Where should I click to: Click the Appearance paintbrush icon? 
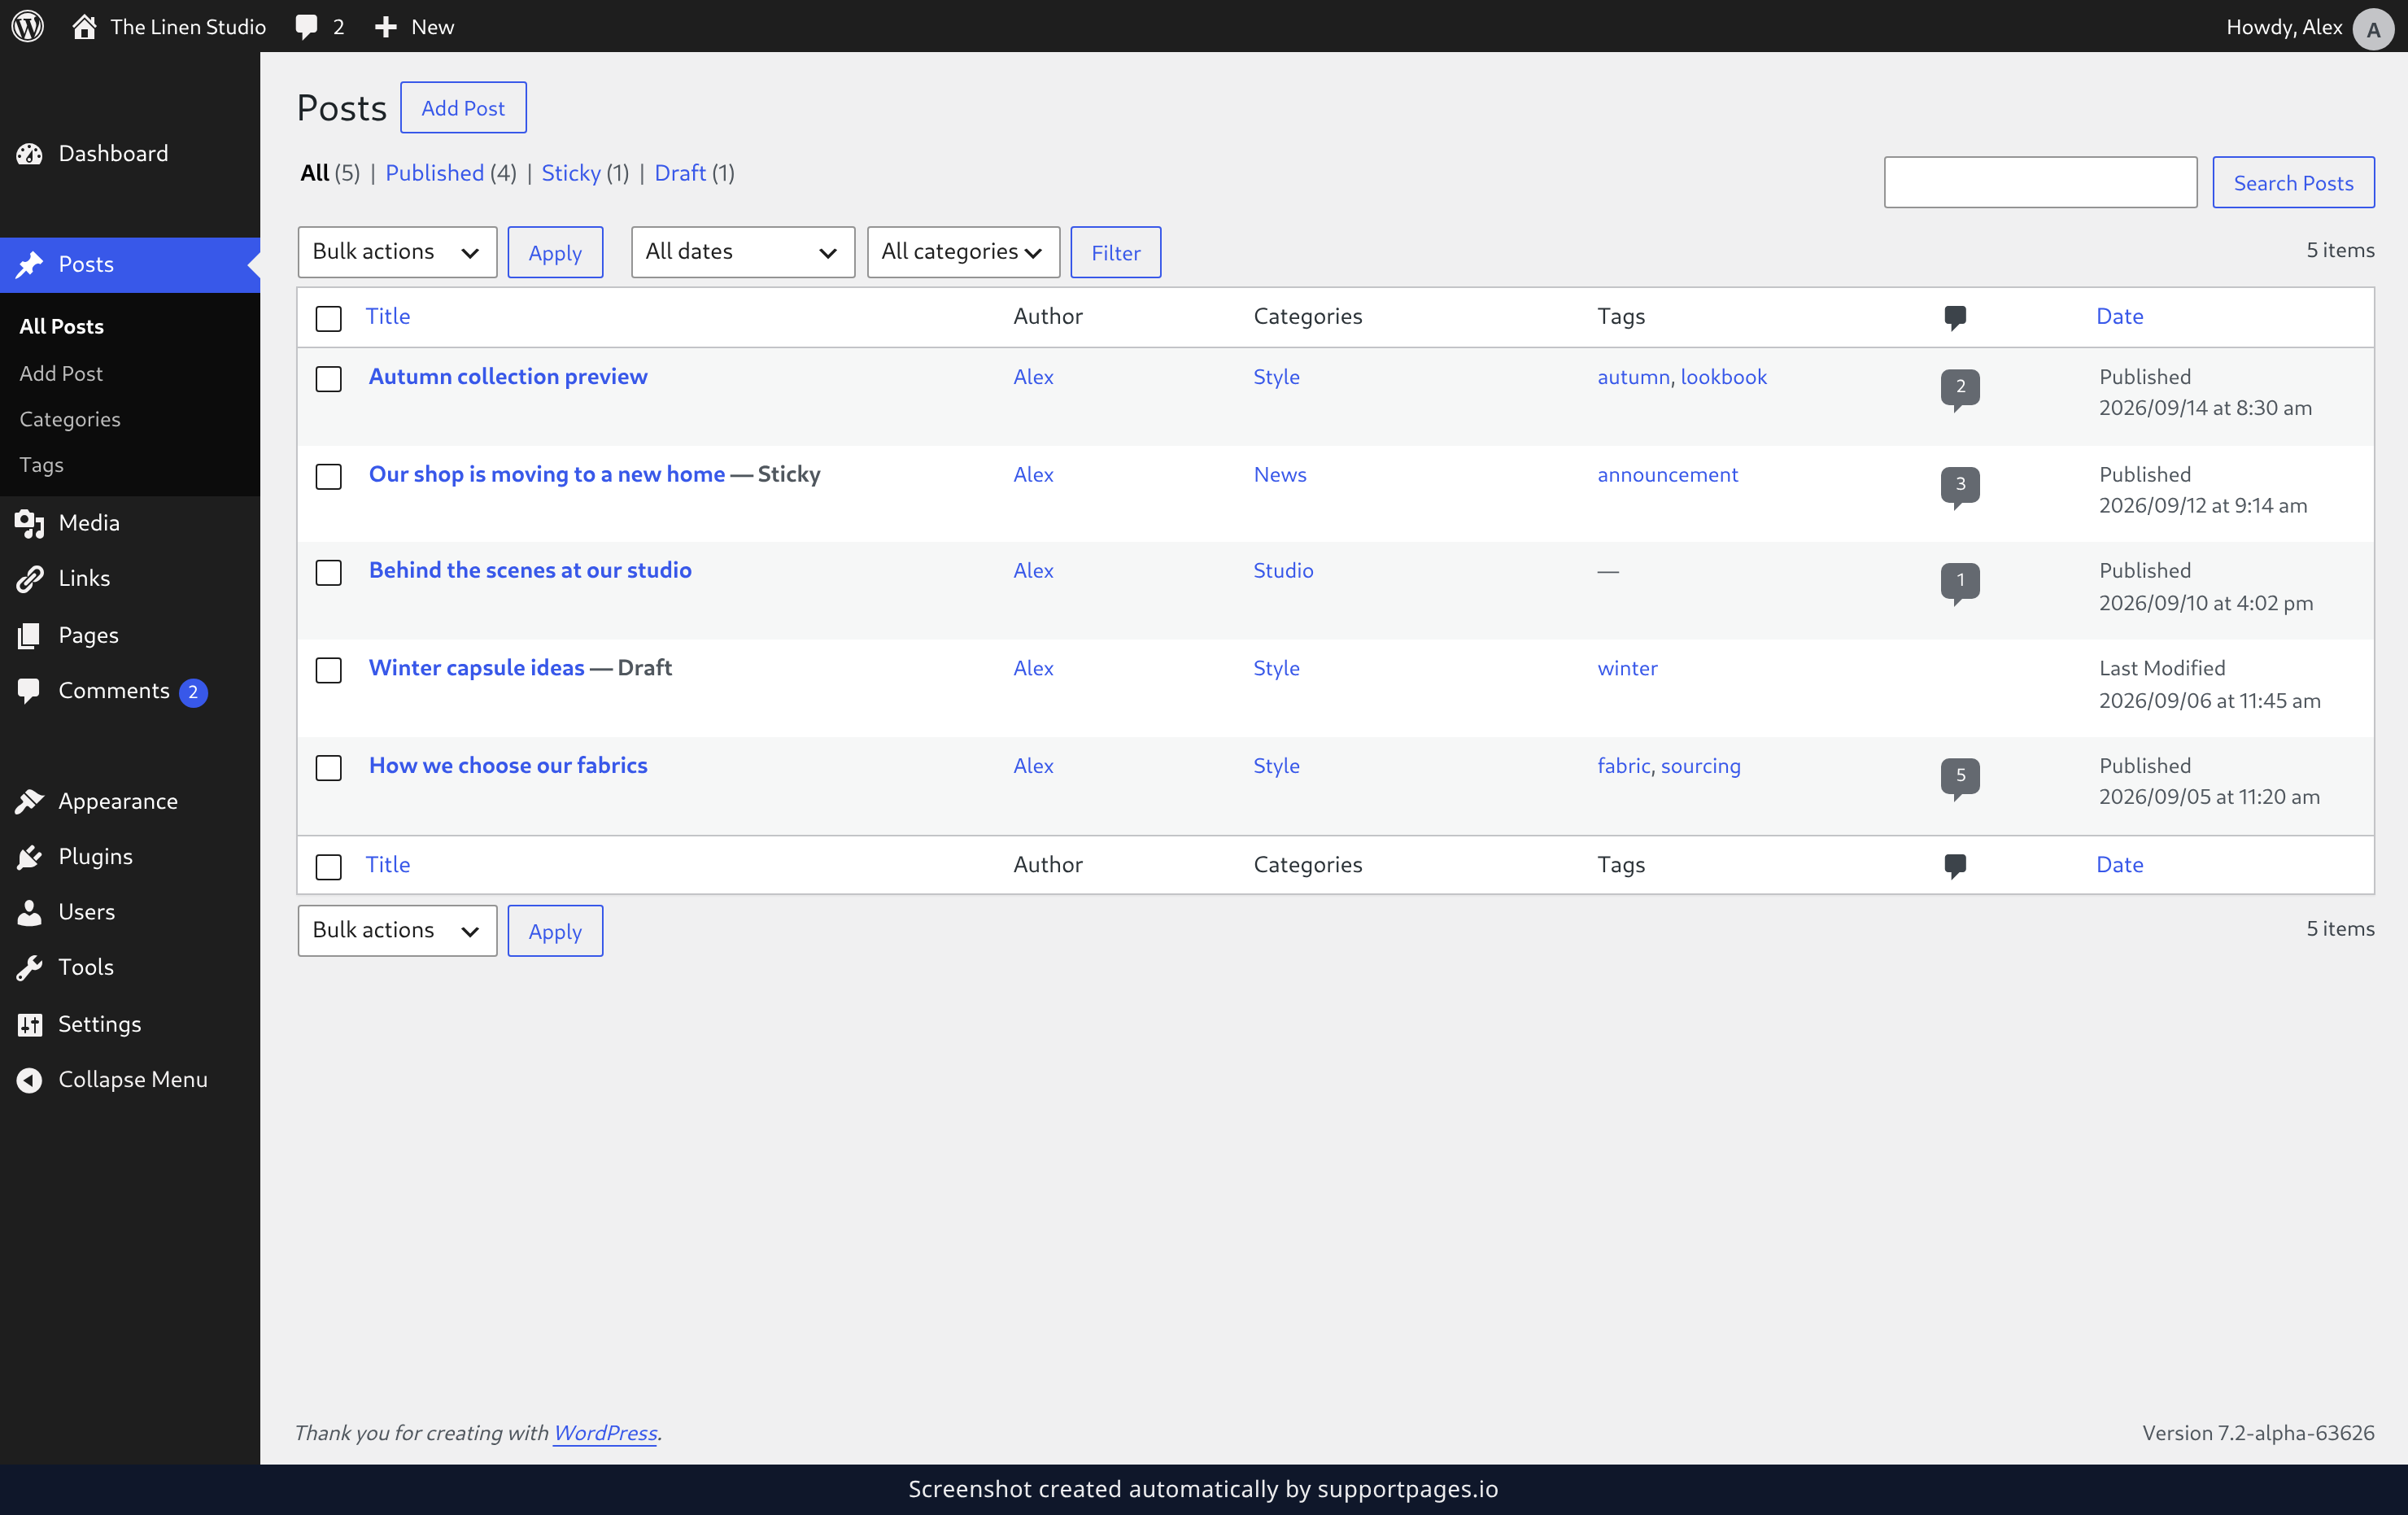pos(30,801)
